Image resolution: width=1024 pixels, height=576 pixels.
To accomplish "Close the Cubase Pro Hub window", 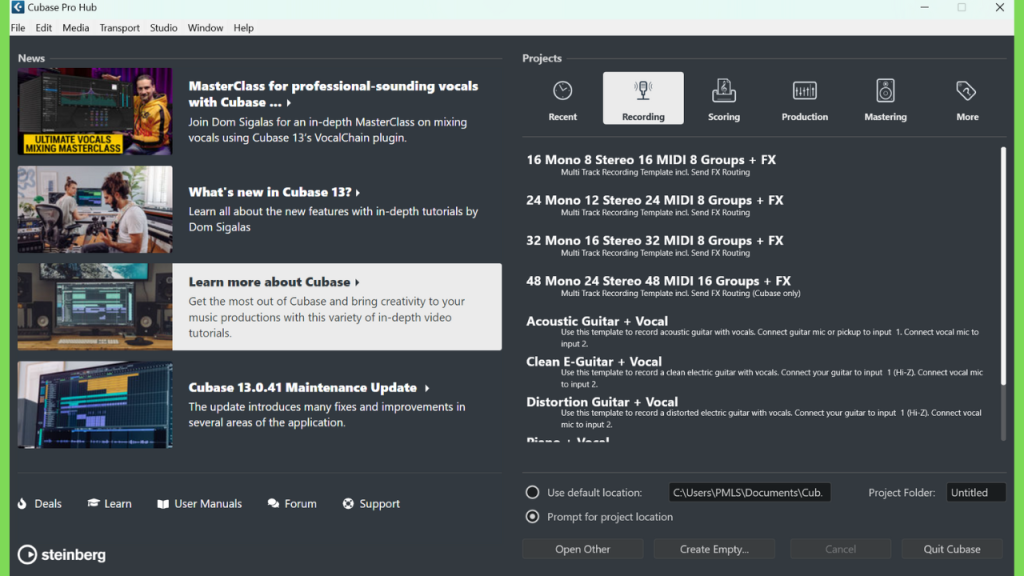I will tap(1000, 7).
